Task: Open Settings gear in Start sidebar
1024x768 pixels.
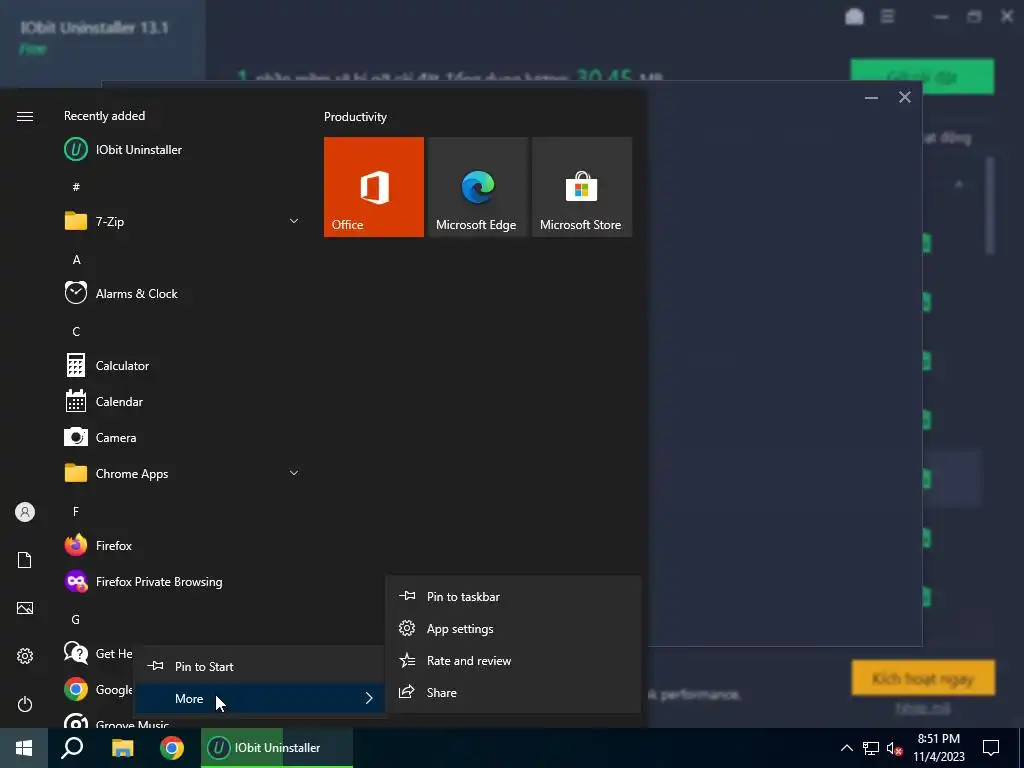Action: pos(25,656)
